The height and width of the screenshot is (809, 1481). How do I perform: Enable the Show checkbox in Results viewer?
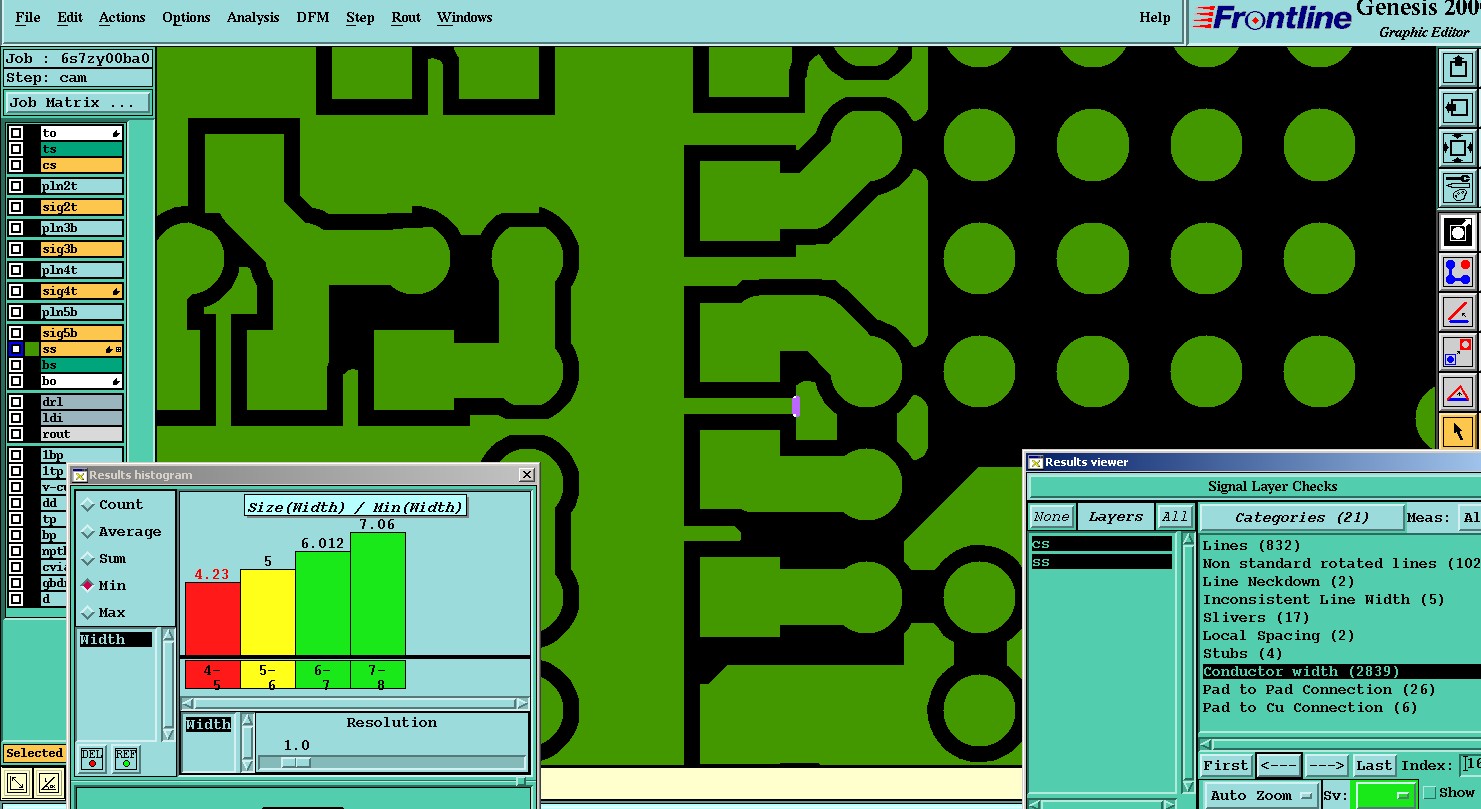(x=1429, y=793)
